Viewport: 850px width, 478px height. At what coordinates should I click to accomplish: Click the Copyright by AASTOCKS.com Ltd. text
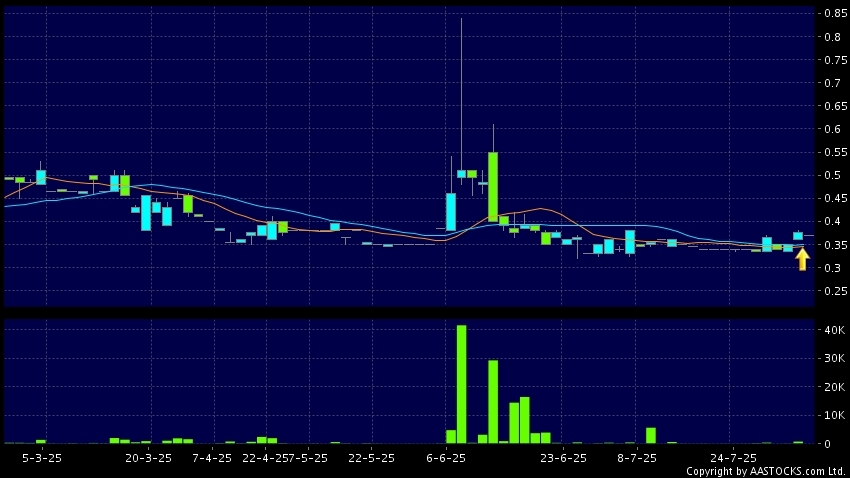point(766,471)
